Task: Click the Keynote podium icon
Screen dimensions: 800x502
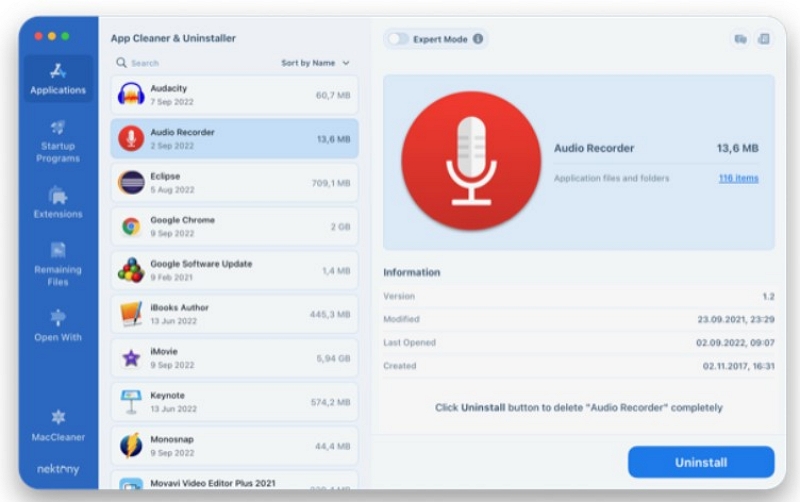Action: coord(131,402)
